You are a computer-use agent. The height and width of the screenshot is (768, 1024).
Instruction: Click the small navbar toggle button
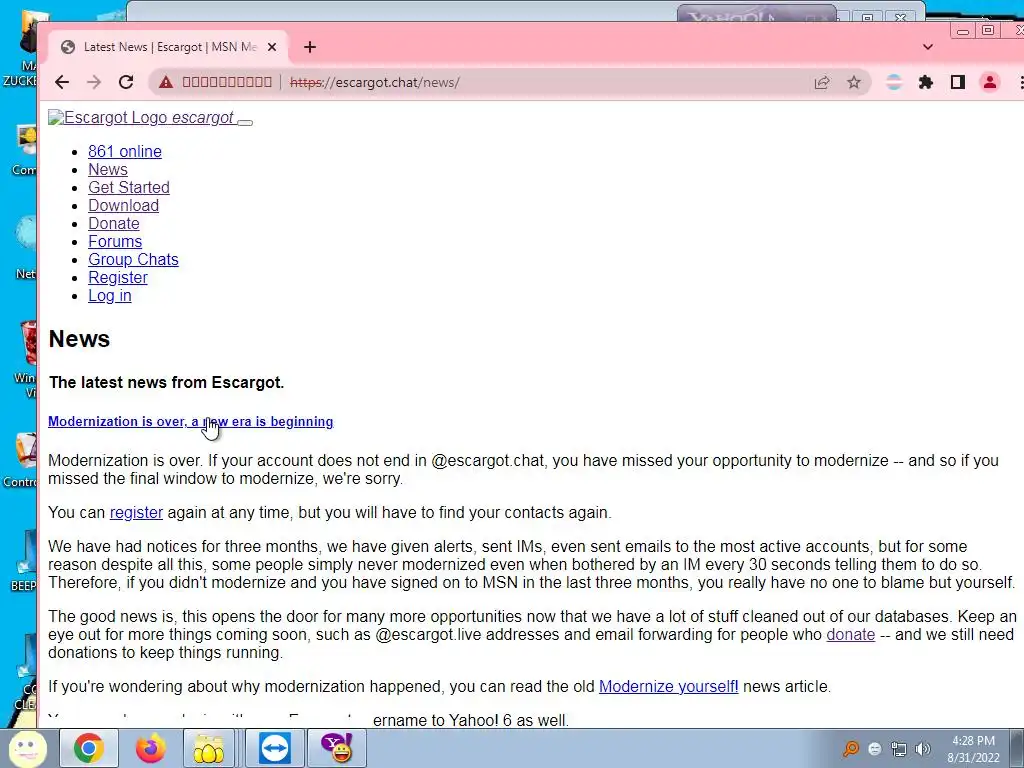pyautogui.click(x=245, y=121)
